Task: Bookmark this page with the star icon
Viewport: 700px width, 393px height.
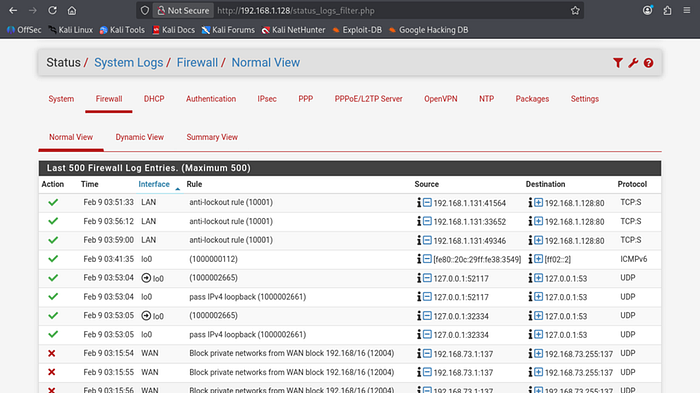Action: (575, 10)
